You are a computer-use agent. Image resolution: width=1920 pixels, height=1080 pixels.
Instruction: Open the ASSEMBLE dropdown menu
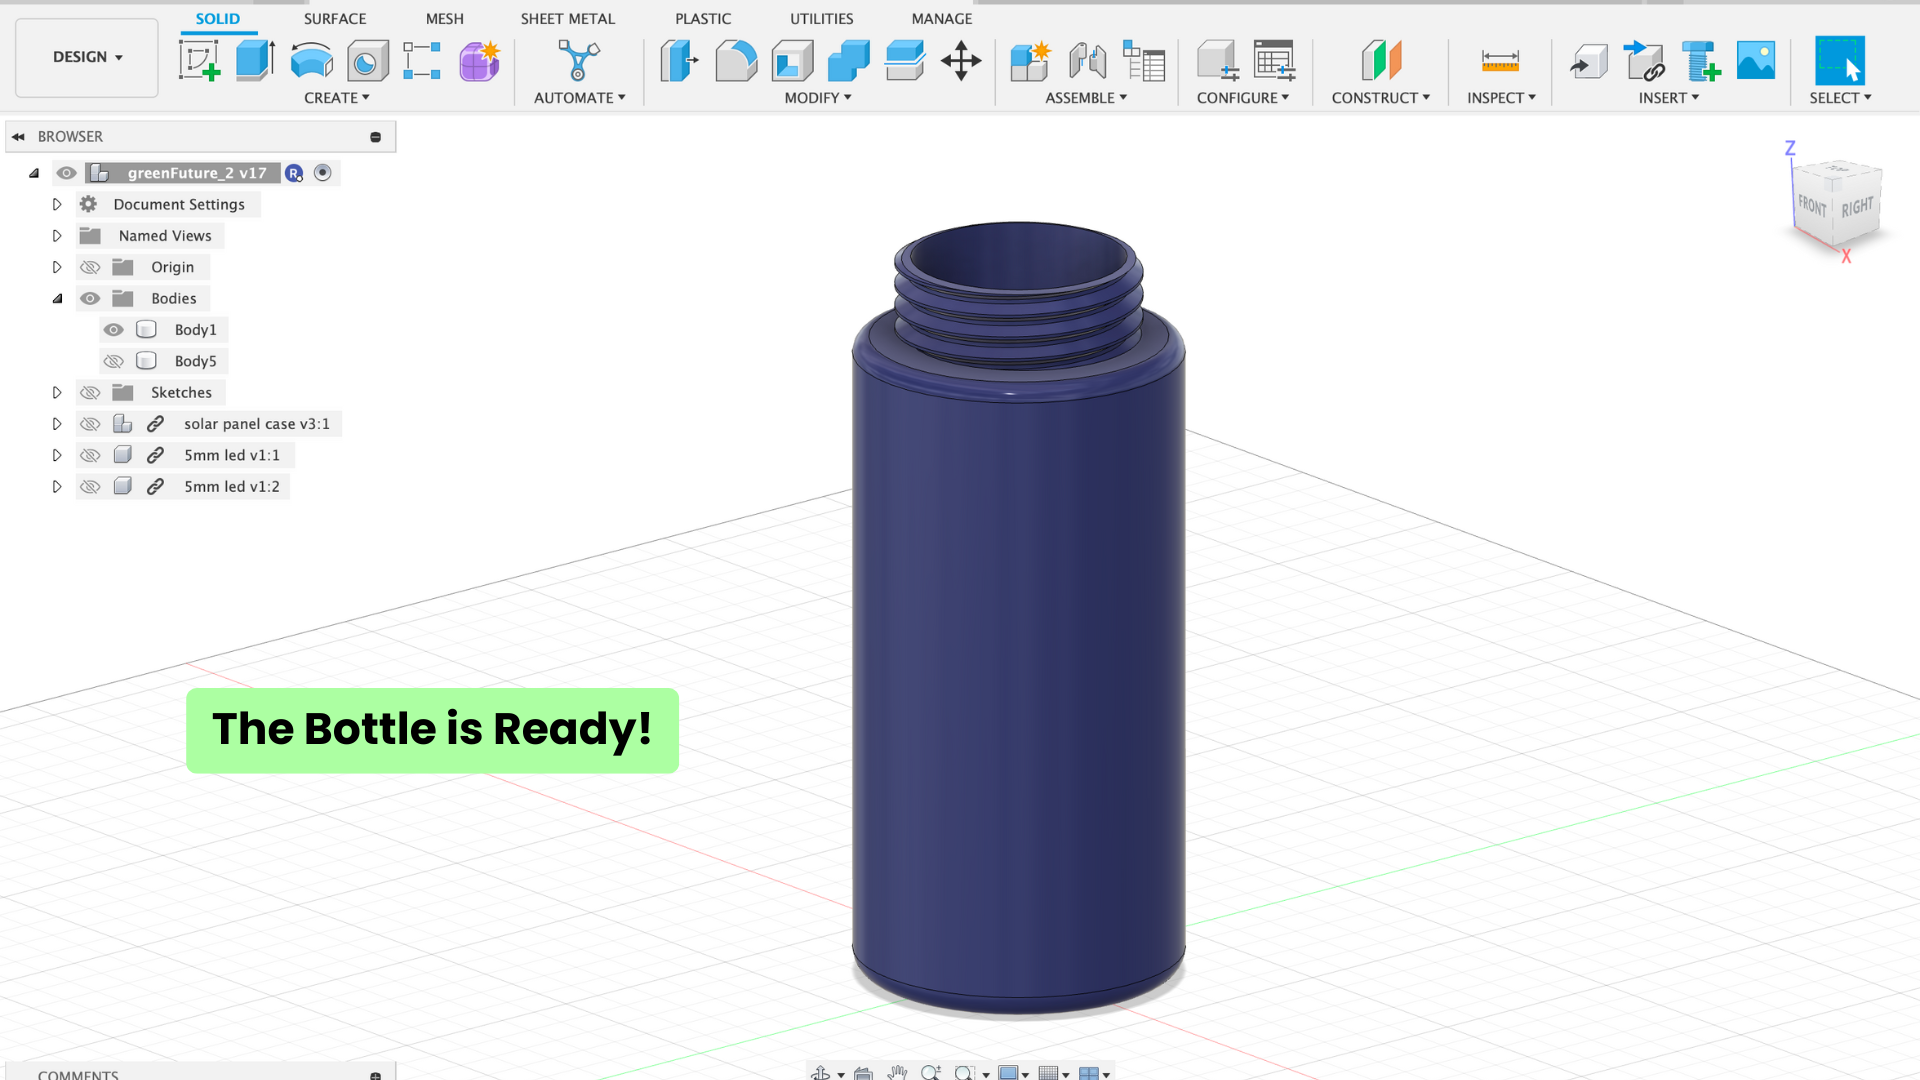(1086, 98)
